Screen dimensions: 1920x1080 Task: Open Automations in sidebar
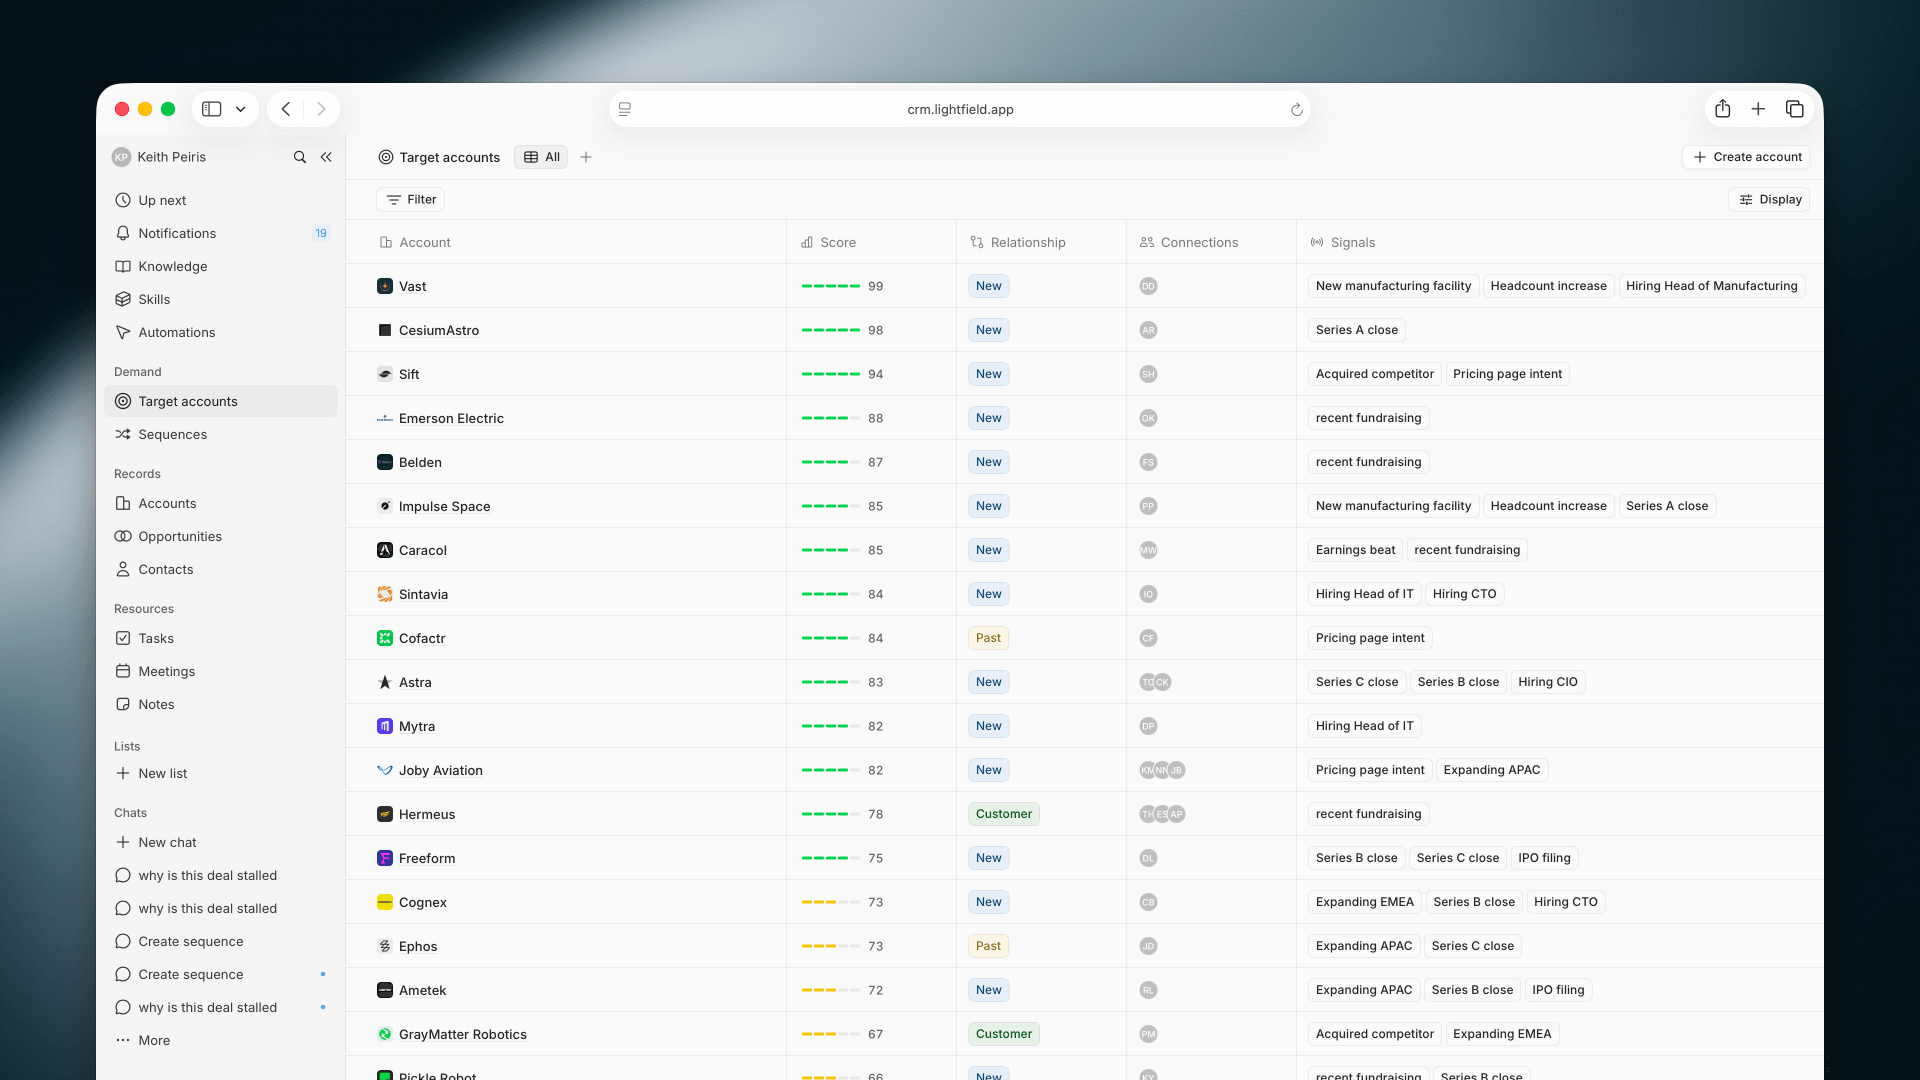[221, 332]
